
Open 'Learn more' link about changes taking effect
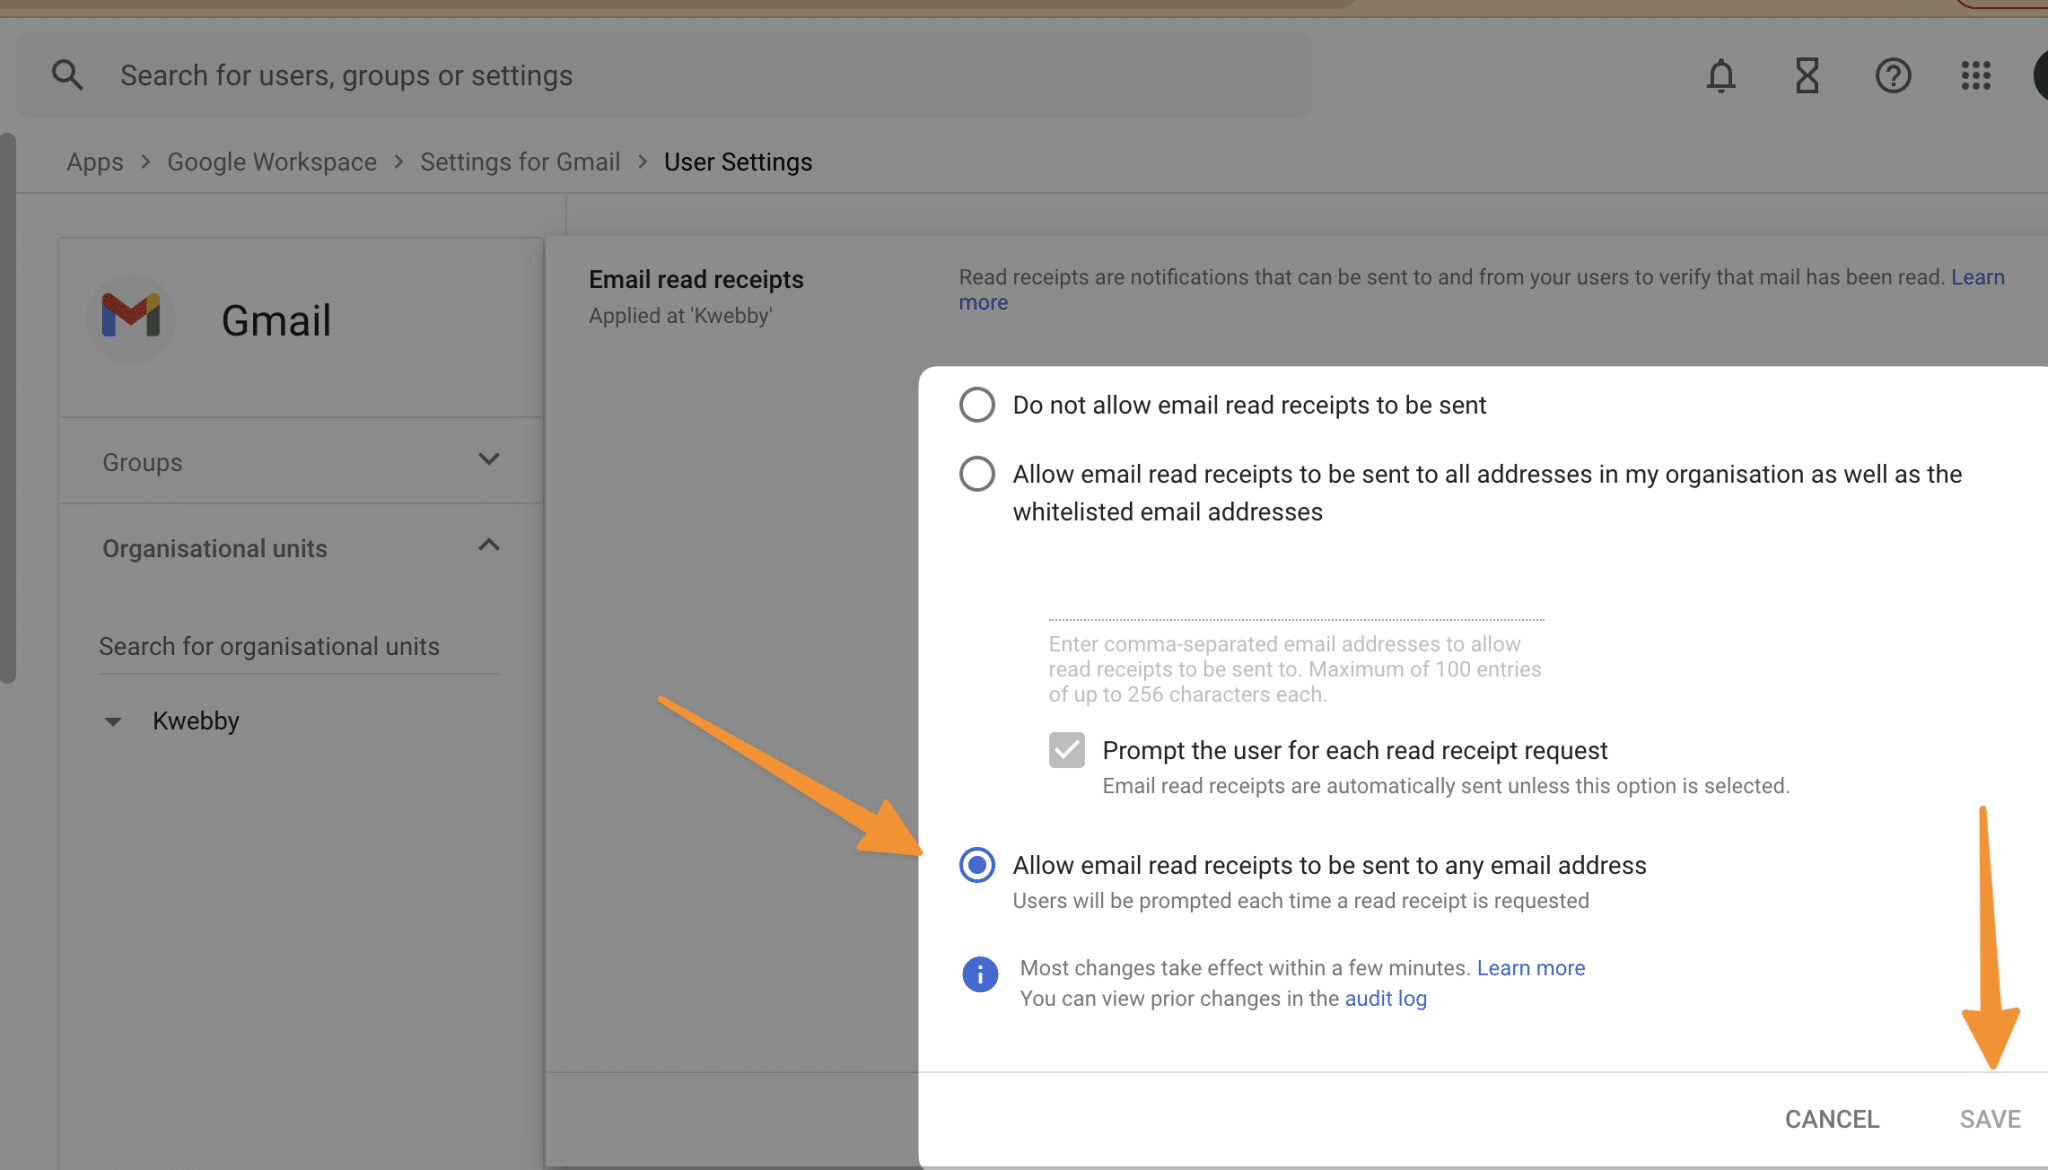[1531, 968]
